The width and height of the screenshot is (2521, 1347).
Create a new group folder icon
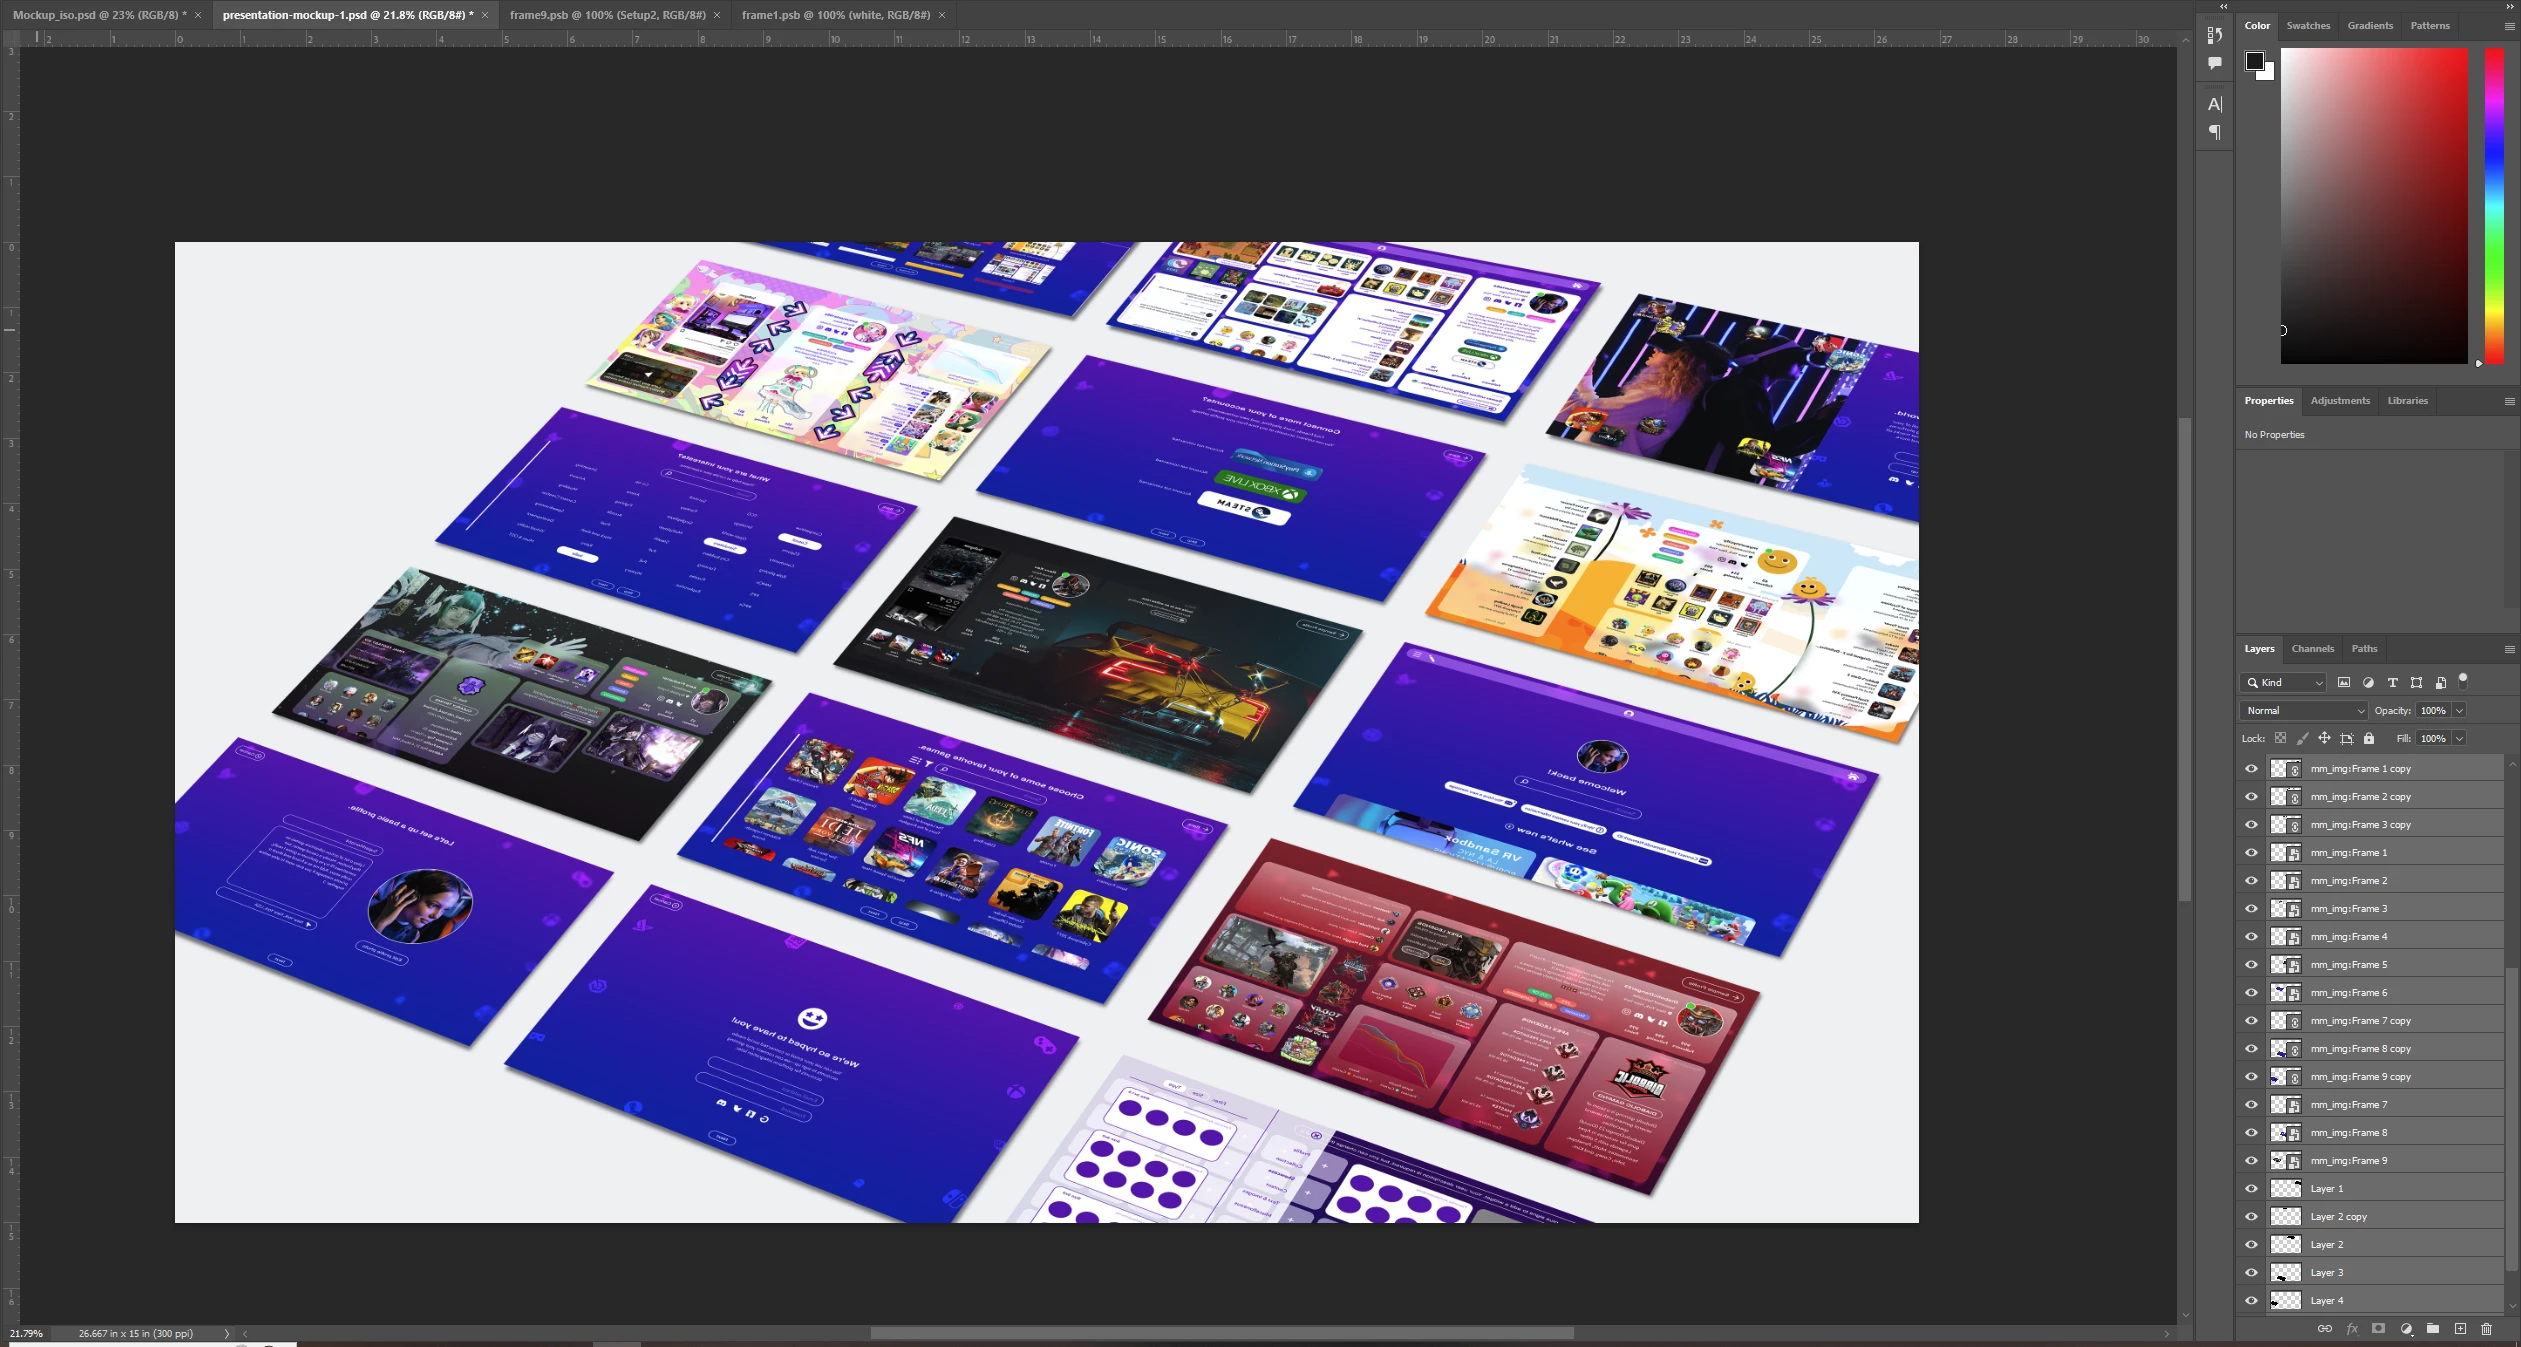[x=2433, y=1329]
